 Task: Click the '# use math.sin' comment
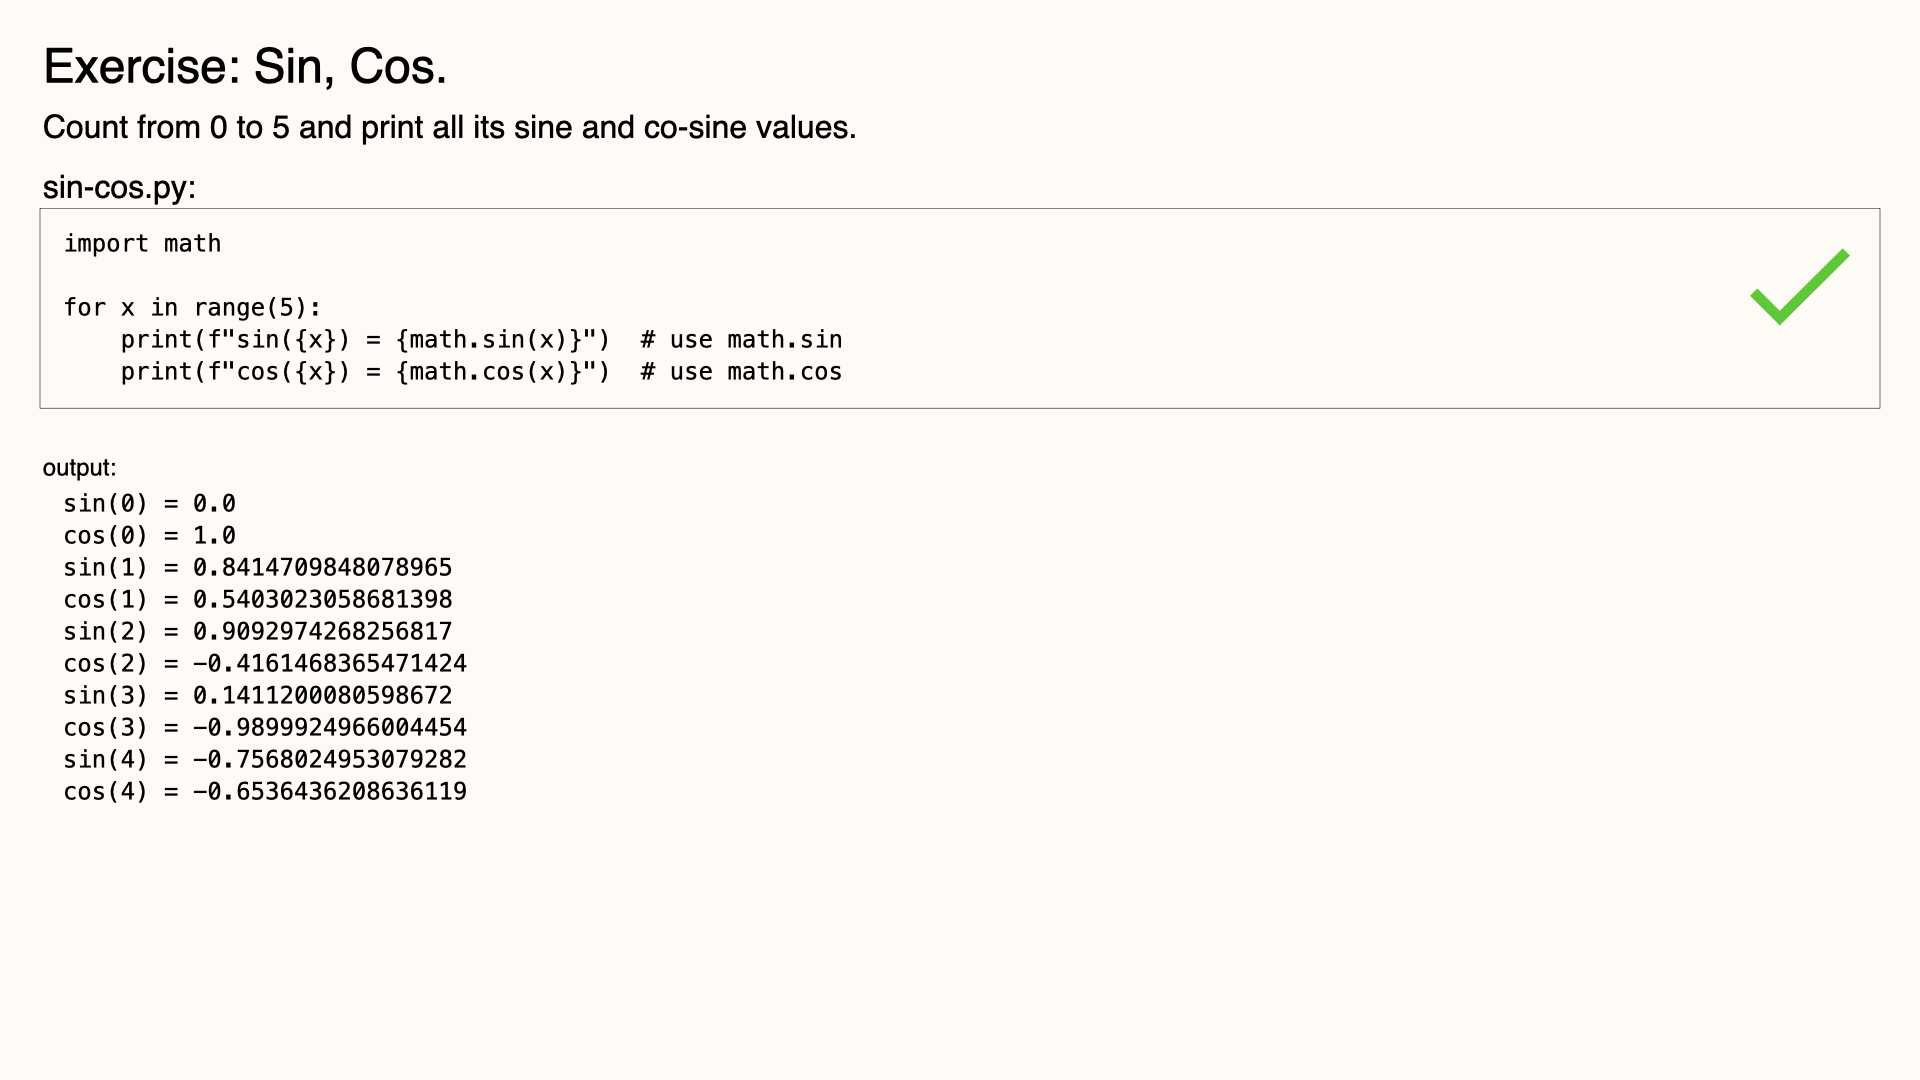pos(741,340)
